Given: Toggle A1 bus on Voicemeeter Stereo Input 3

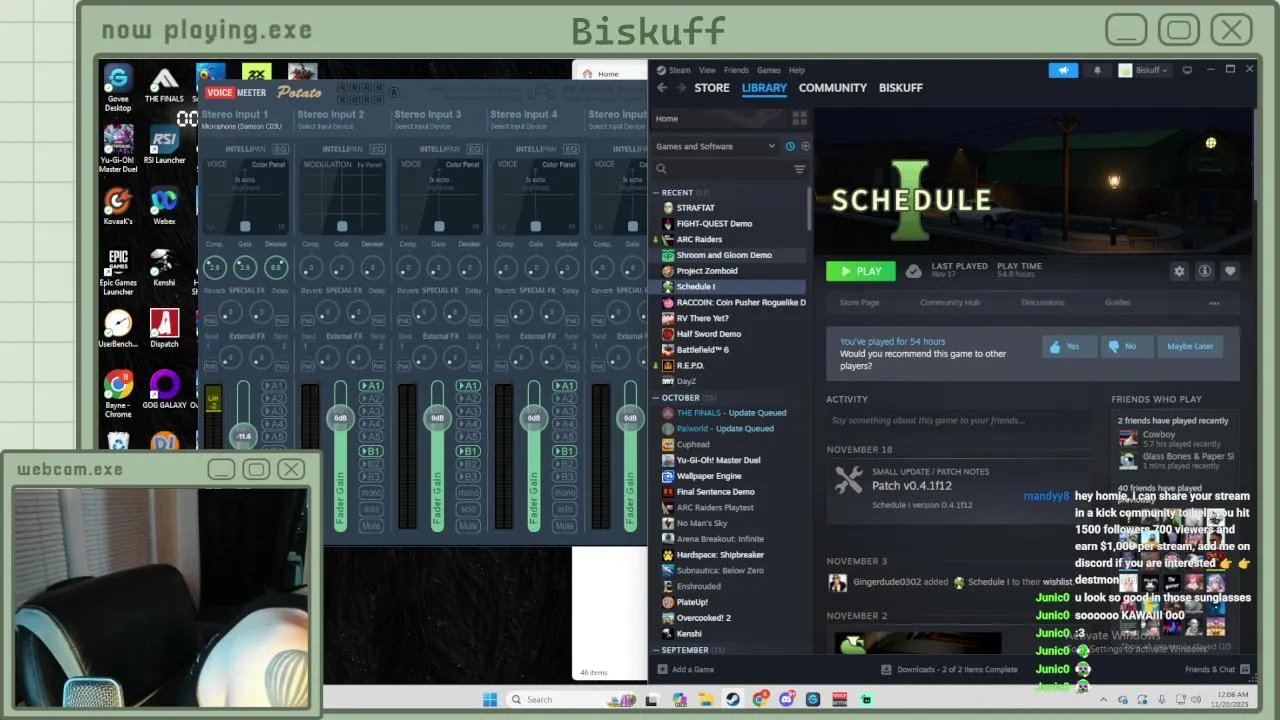Looking at the screenshot, I should (468, 386).
